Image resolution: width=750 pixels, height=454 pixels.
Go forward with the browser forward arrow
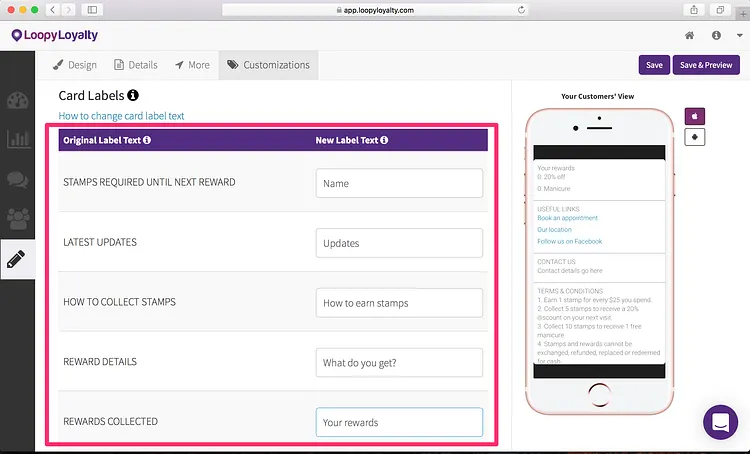click(x=69, y=10)
